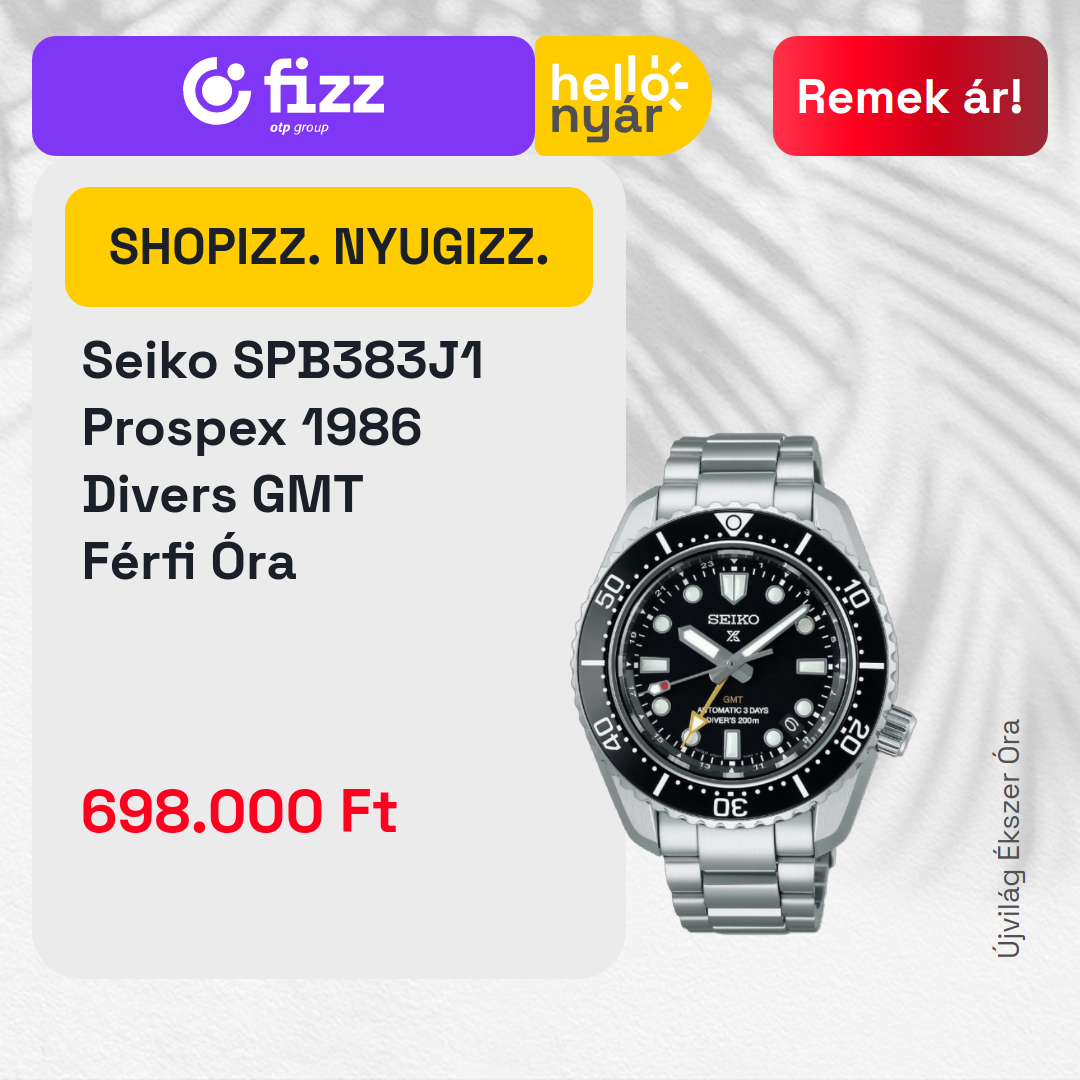The image size is (1080, 1080).
Task: Click the purple fizz header bar
Action: [x=283, y=96]
